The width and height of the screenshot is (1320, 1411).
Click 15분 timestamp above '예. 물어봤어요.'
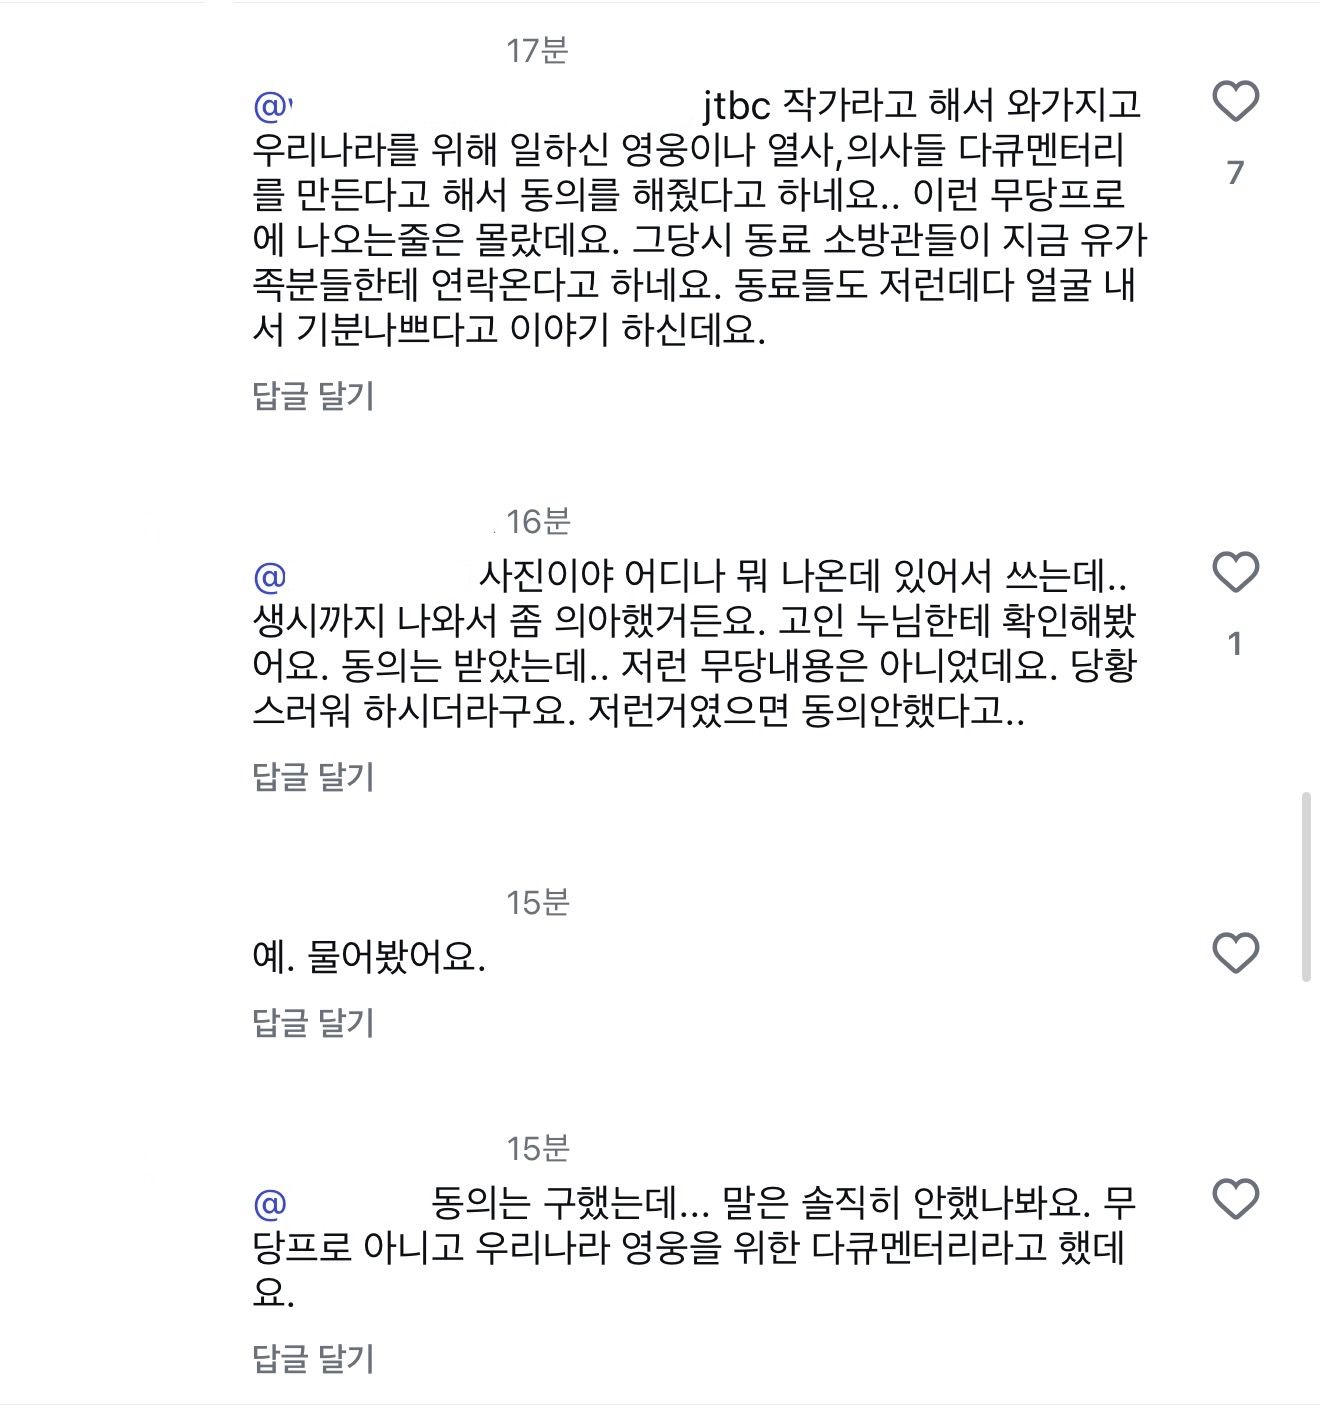pyautogui.click(x=538, y=903)
